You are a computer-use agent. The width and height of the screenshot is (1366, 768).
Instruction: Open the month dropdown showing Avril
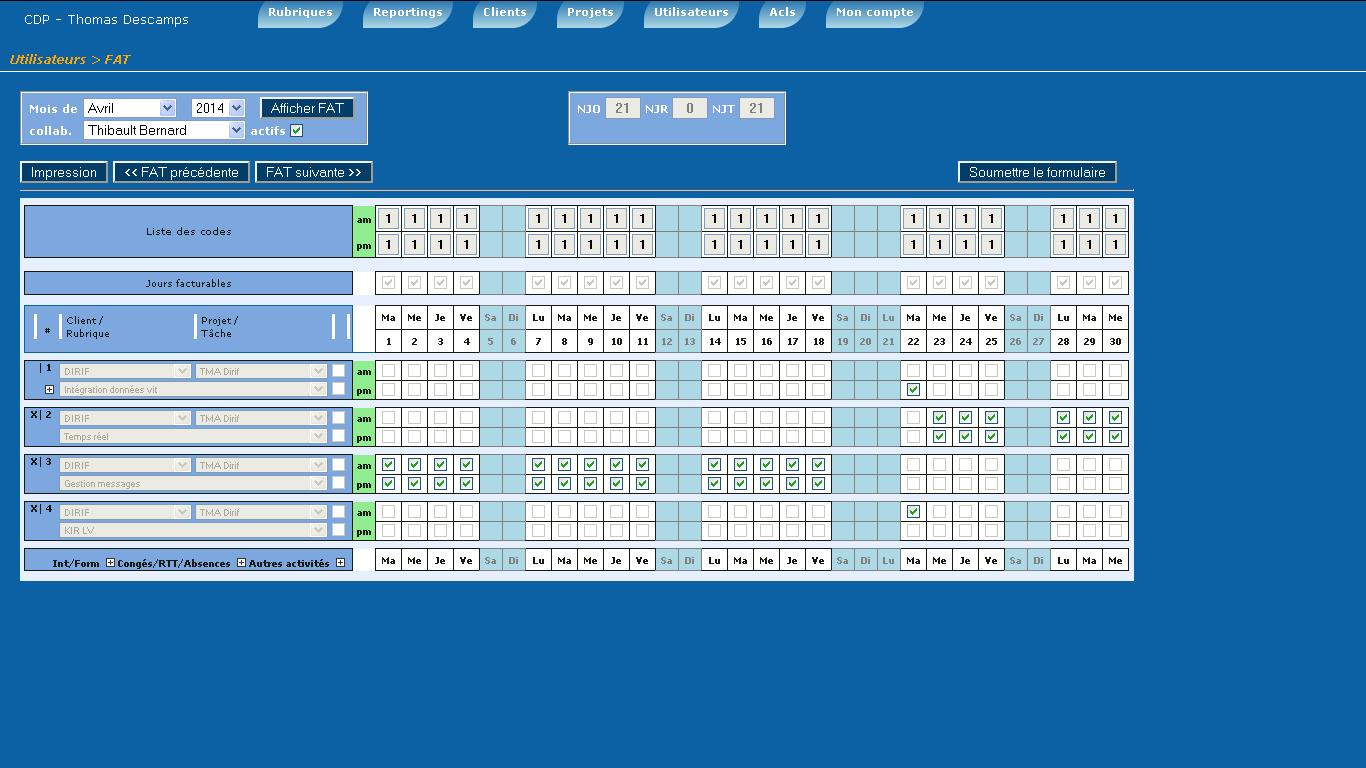click(x=130, y=108)
